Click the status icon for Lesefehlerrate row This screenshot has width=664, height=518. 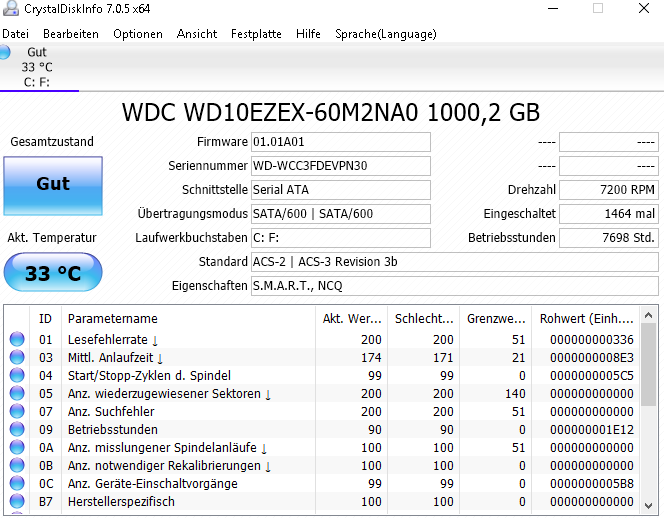(17, 339)
